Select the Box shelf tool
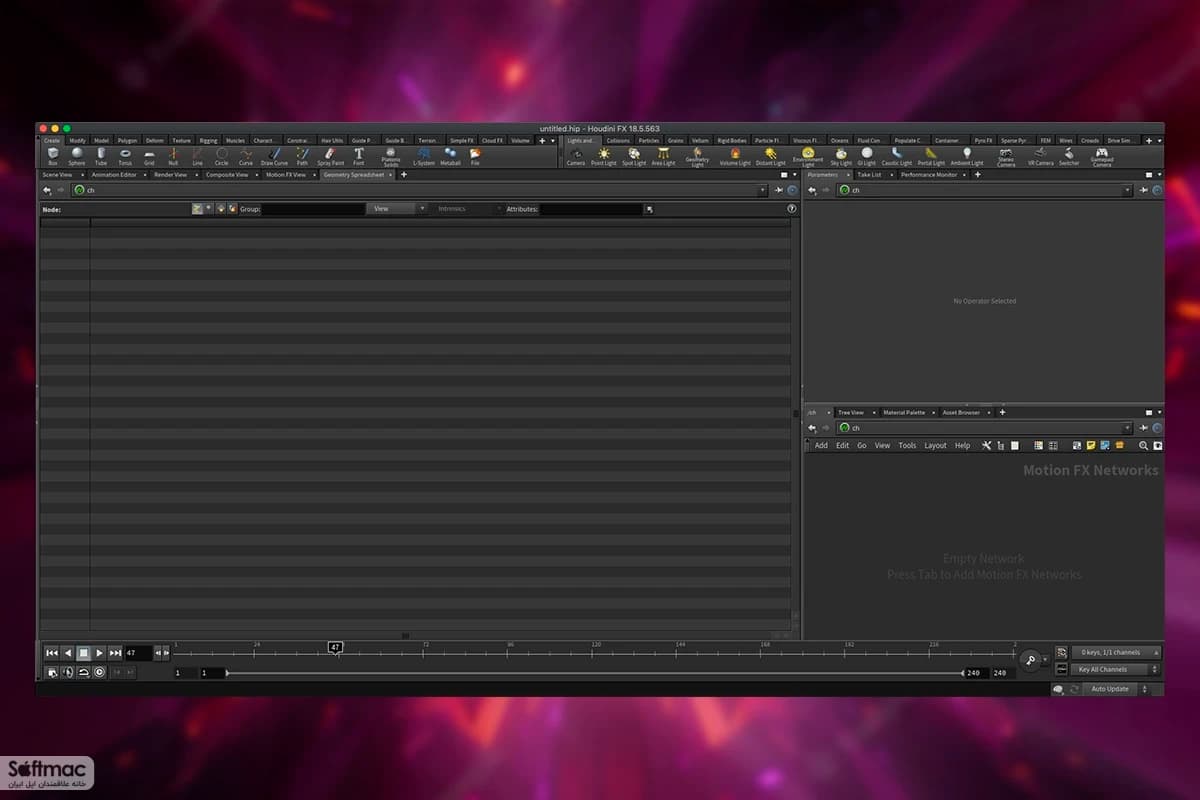The width and height of the screenshot is (1200, 800). point(53,156)
